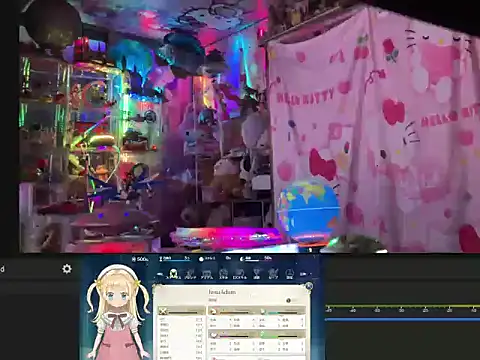This screenshot has width=480, height=360.
Task: Click the gold coin counter in the top bar
Action: click(140, 259)
